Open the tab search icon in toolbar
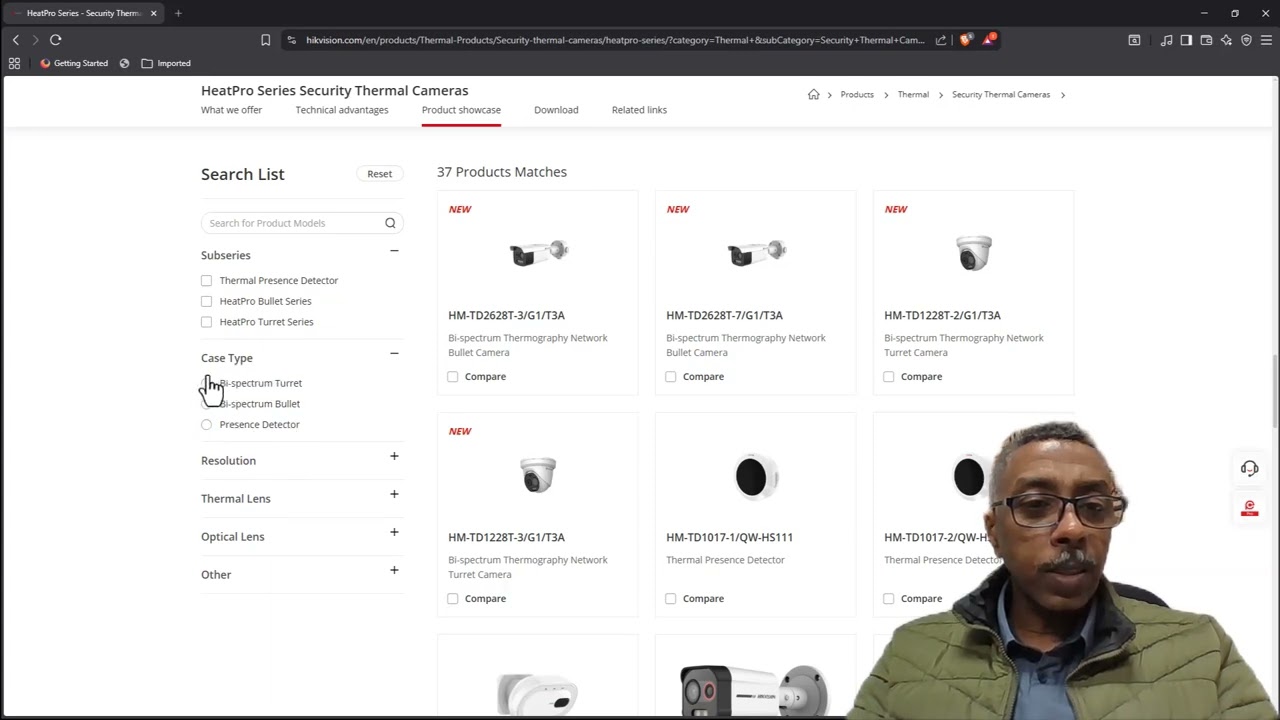1280x720 pixels. 1134,40
